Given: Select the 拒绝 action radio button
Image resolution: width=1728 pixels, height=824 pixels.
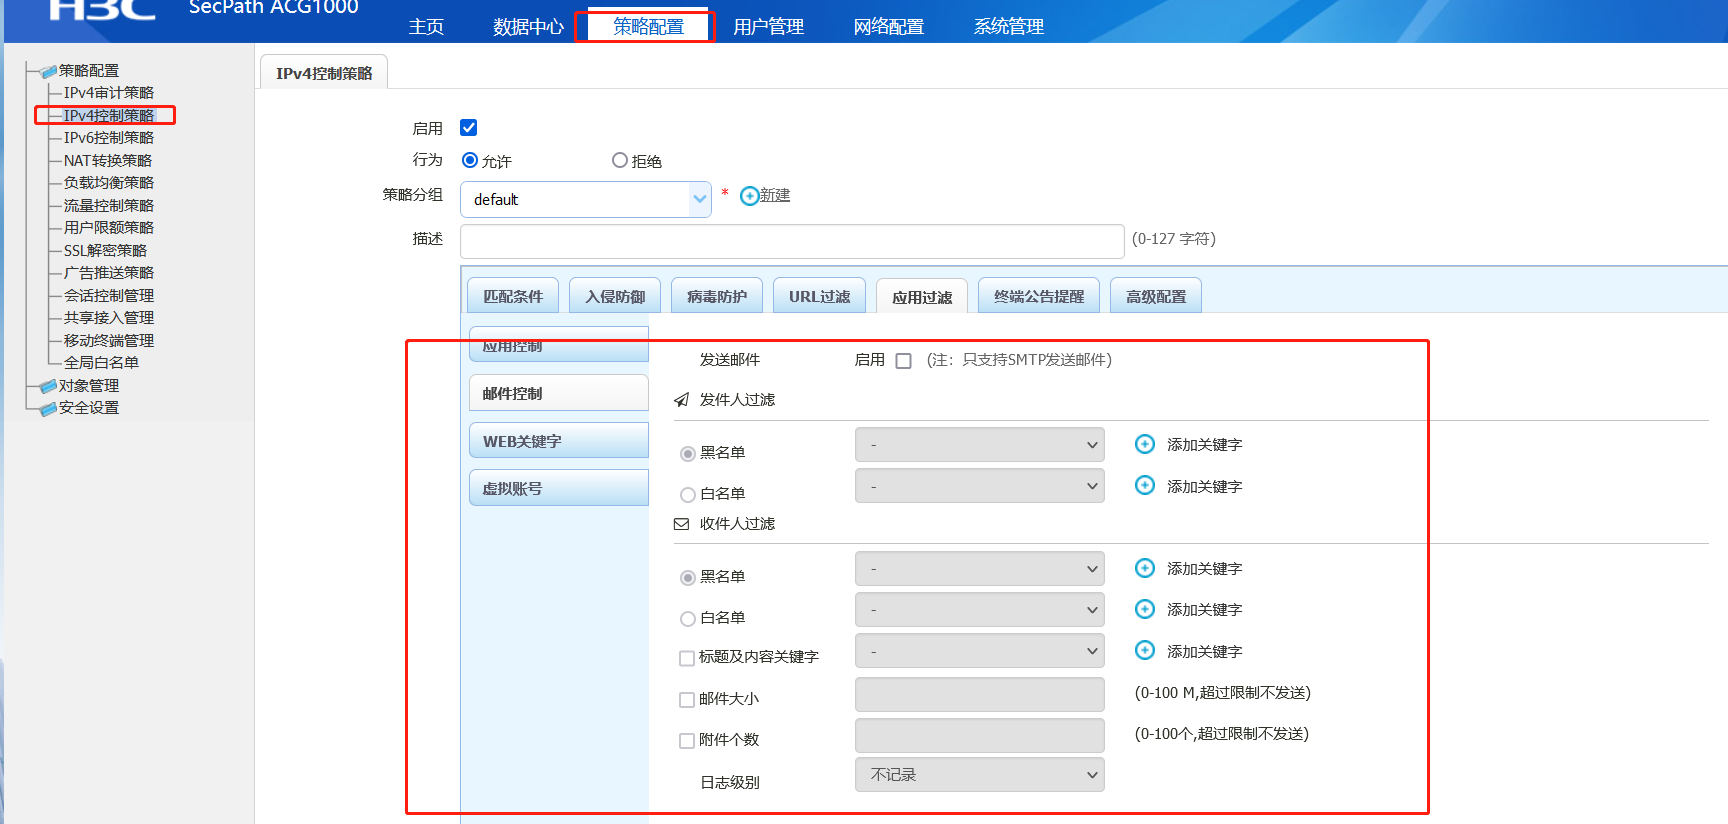Looking at the screenshot, I should [x=620, y=160].
